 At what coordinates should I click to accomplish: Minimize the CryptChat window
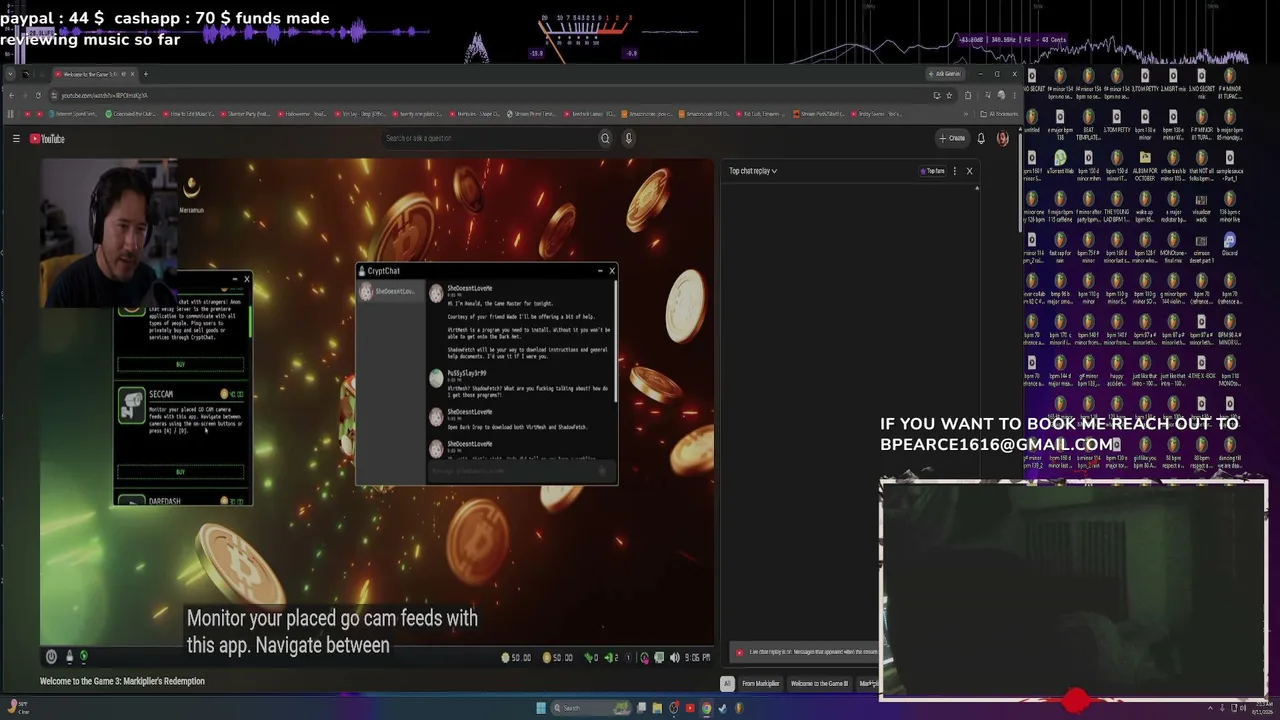(x=600, y=271)
